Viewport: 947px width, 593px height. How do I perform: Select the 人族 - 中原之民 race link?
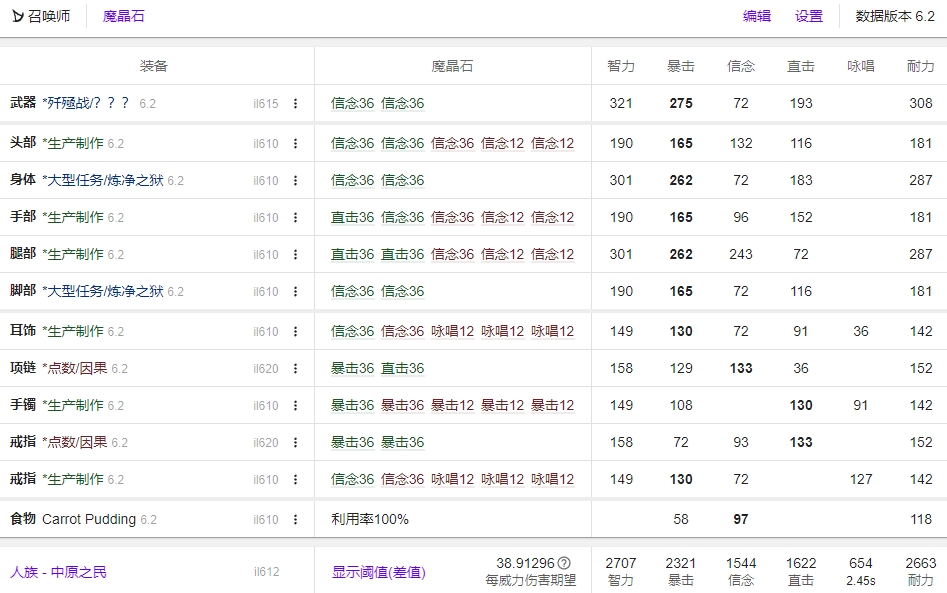coord(58,572)
